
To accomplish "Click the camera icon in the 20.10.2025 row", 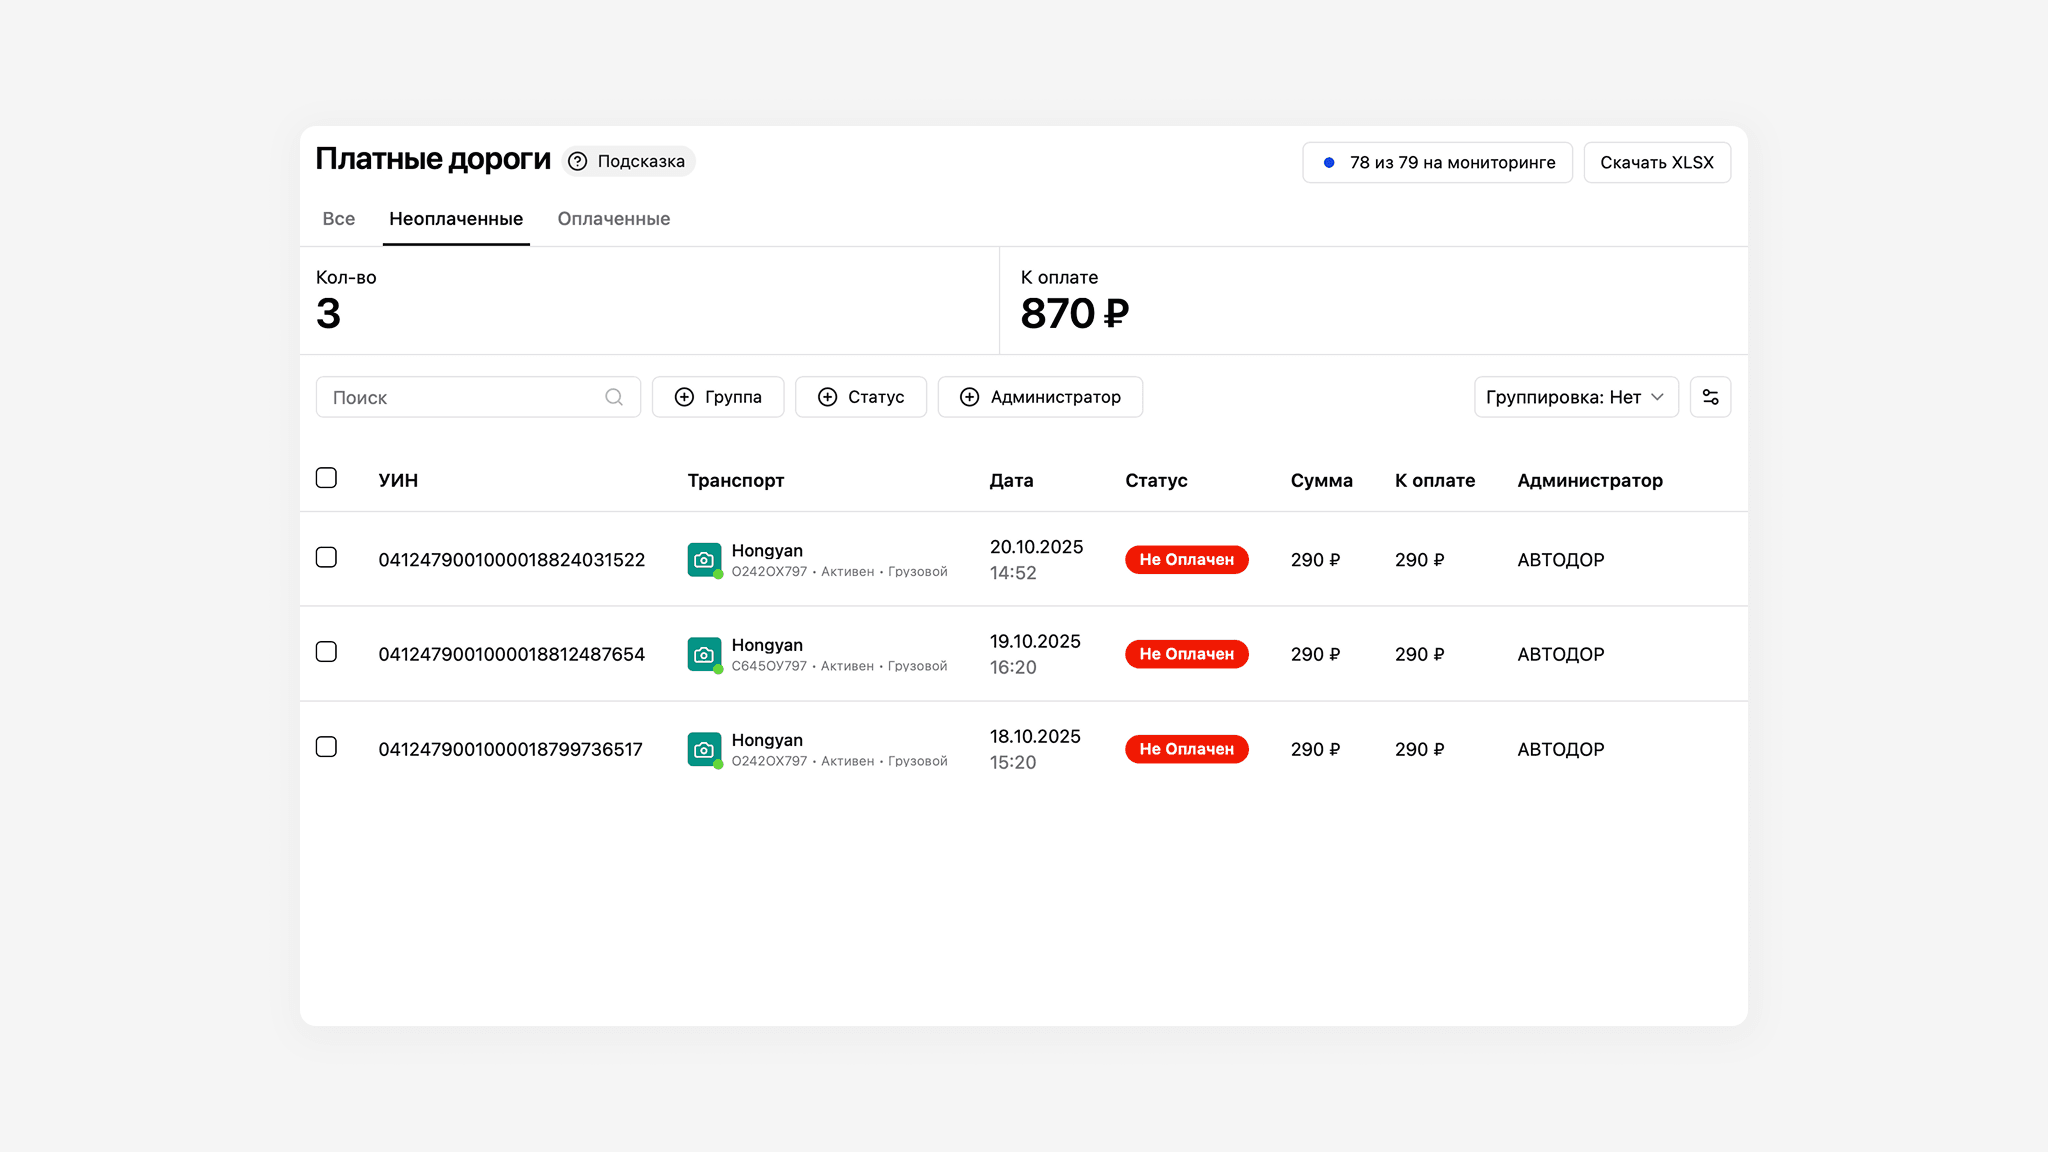I will tap(704, 559).
